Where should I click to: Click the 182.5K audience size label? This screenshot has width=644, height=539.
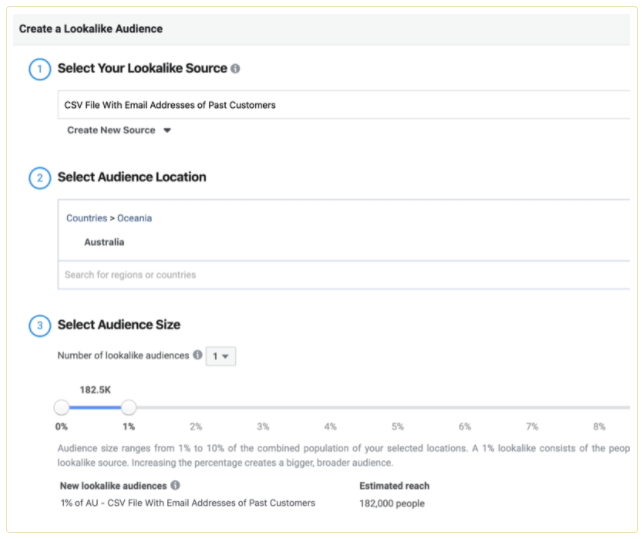point(96,388)
